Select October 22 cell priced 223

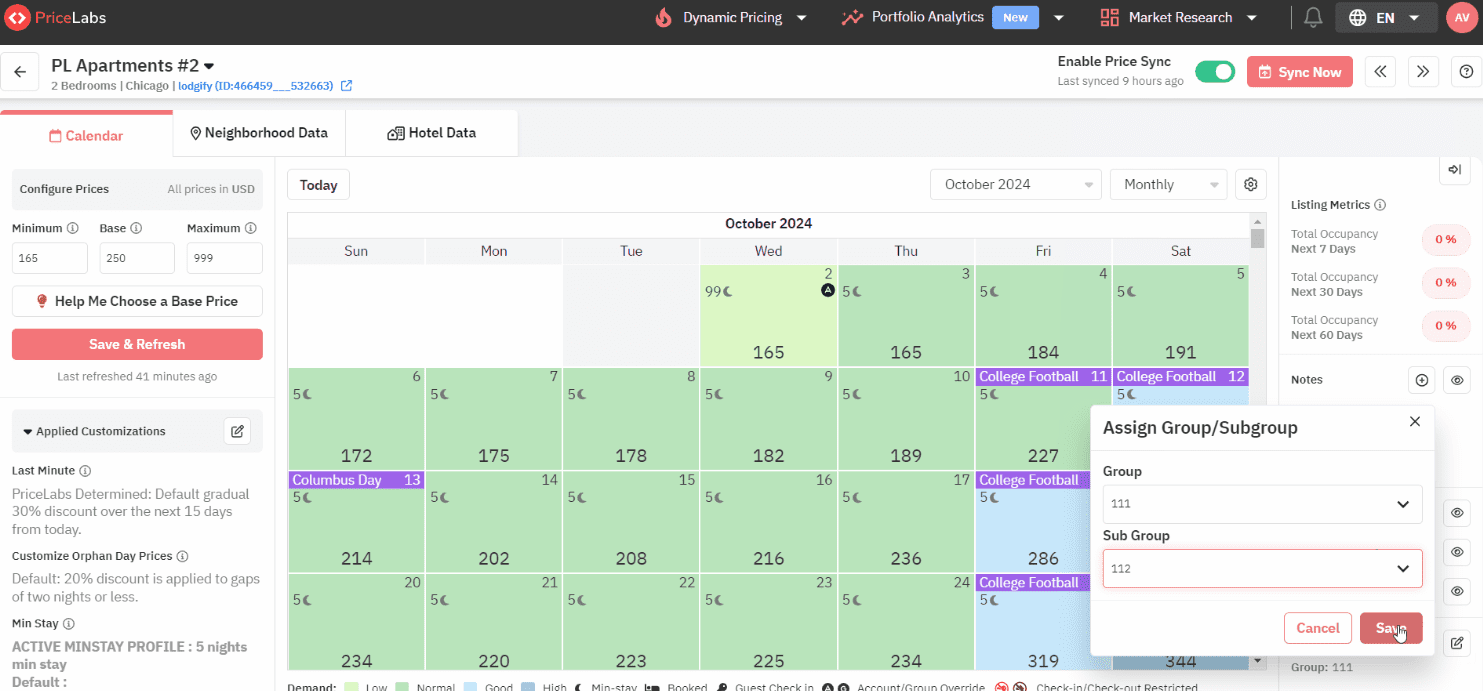[x=631, y=622]
